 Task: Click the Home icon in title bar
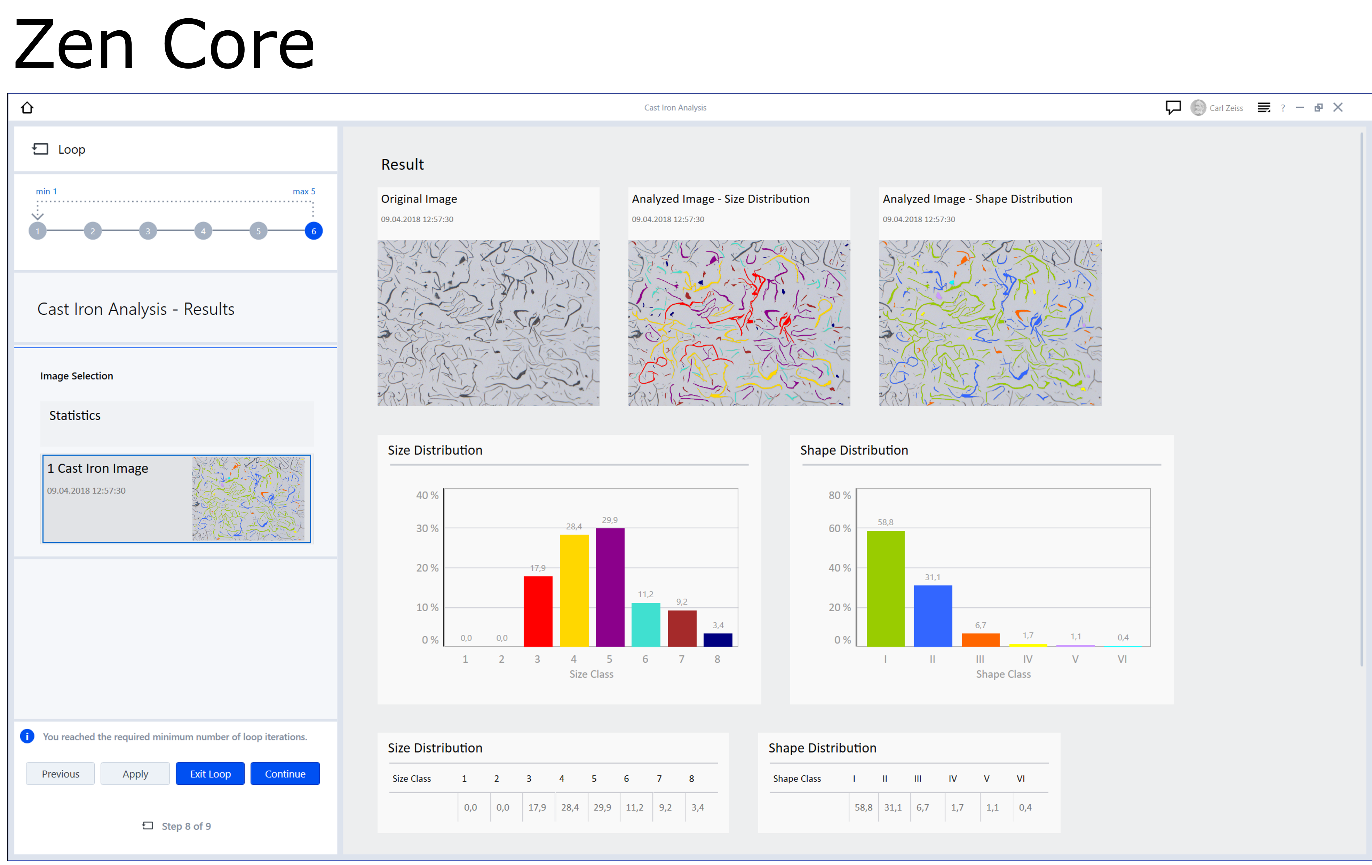tap(27, 108)
